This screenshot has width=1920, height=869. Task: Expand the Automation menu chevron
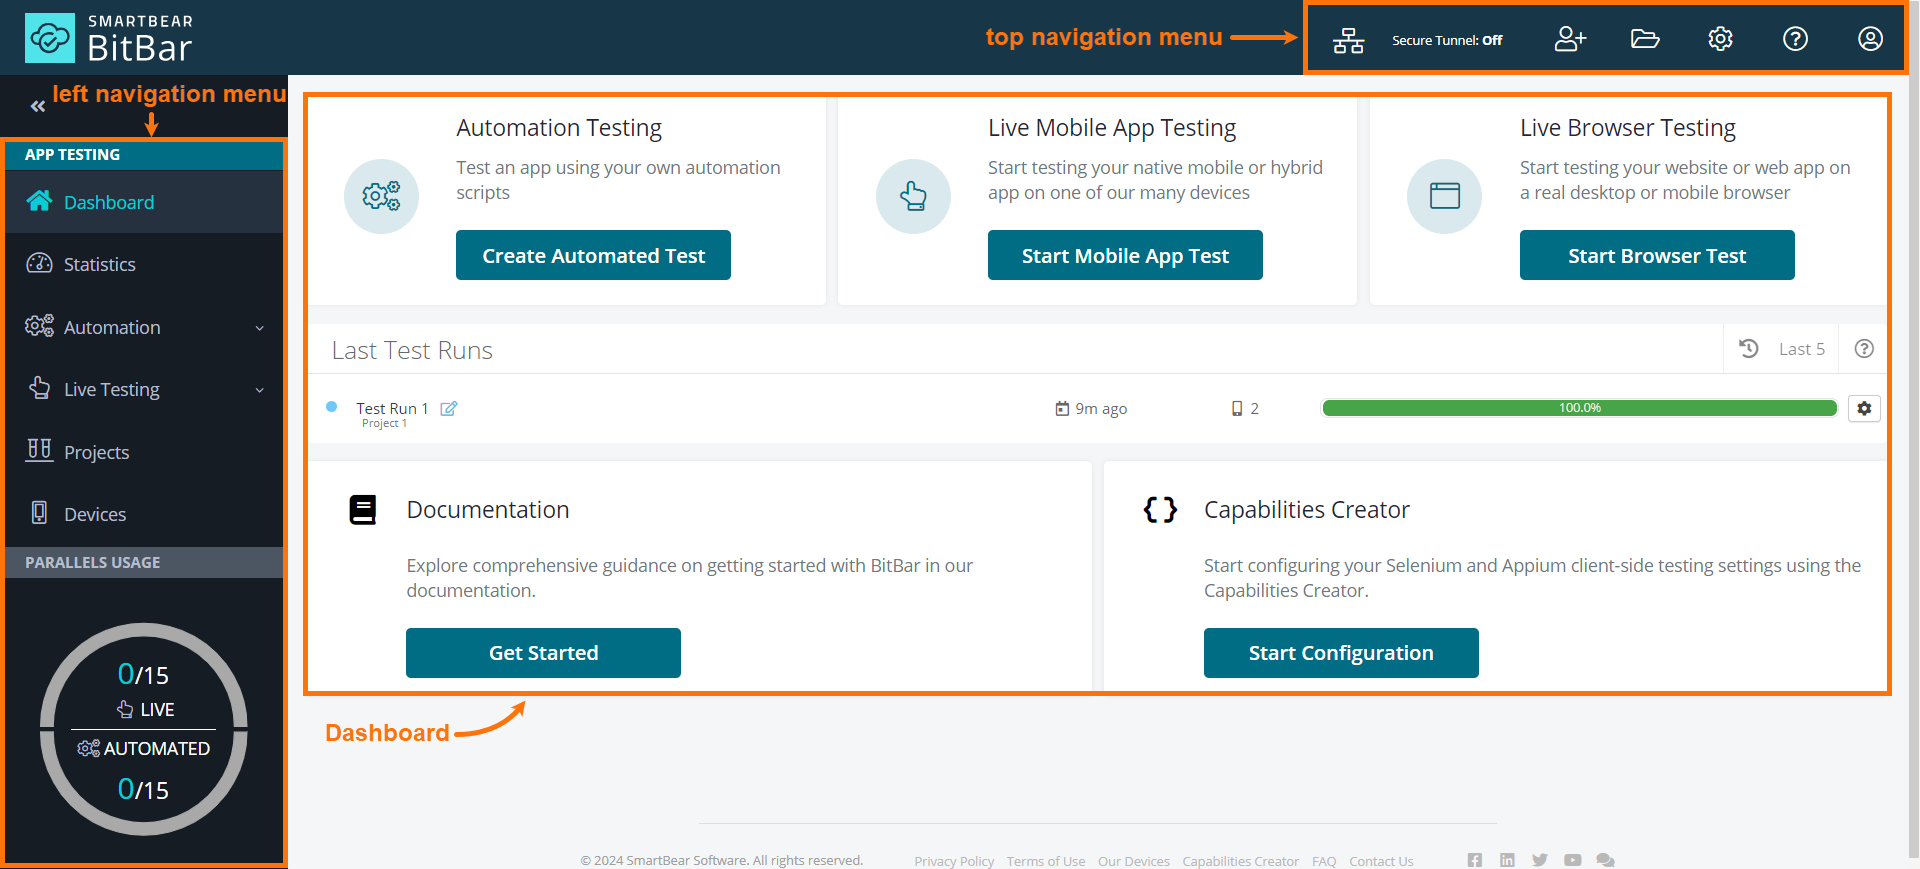tap(260, 328)
